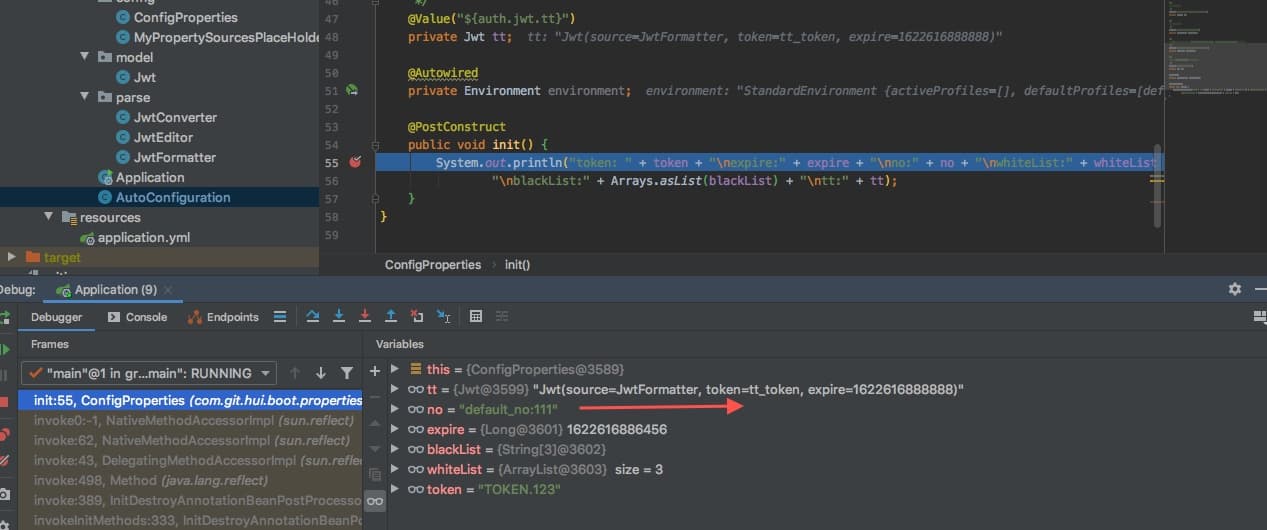This screenshot has height=530, width=1267.
Task: Add a new watch with plus icon
Action: [x=375, y=371]
